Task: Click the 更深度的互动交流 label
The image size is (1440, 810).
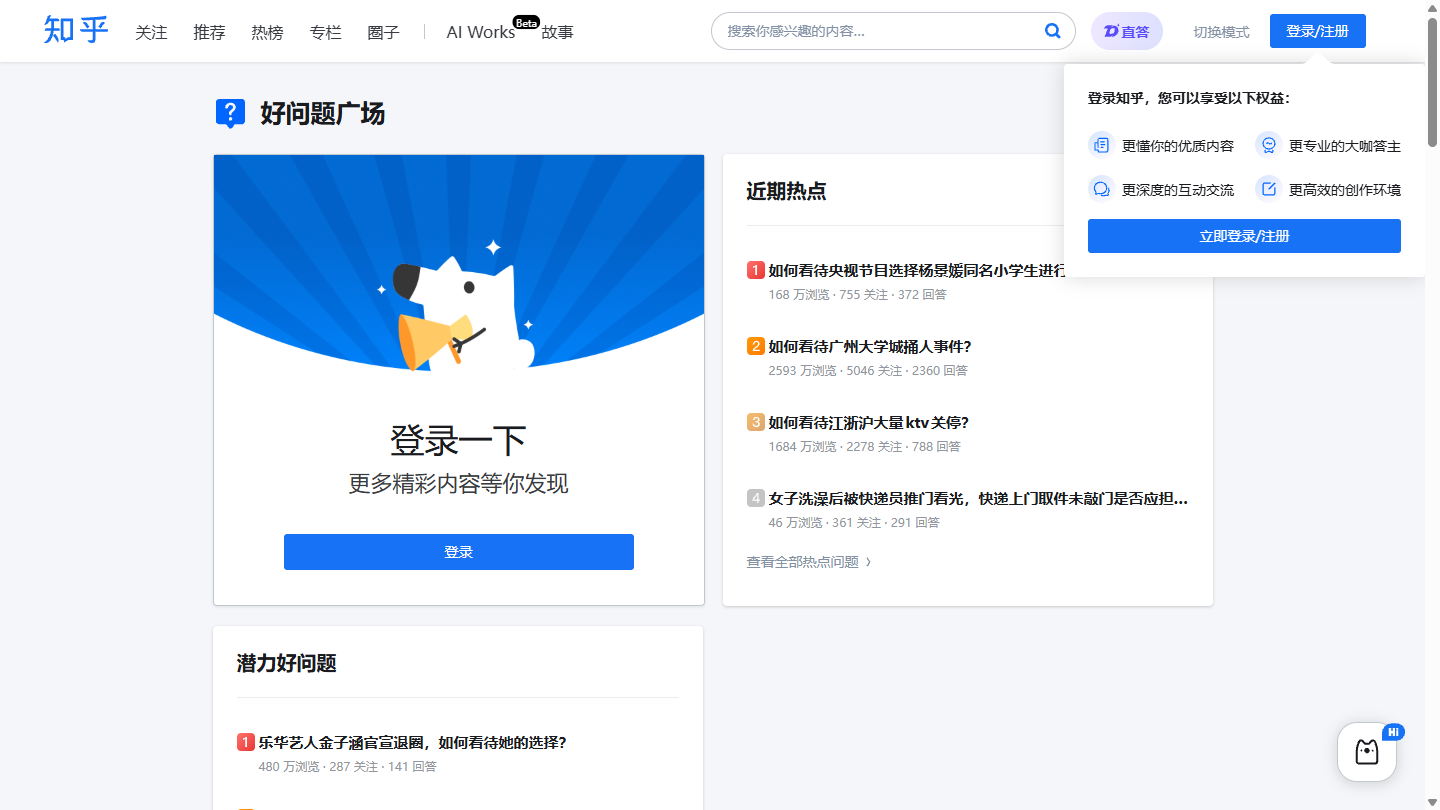Action: tap(1178, 190)
